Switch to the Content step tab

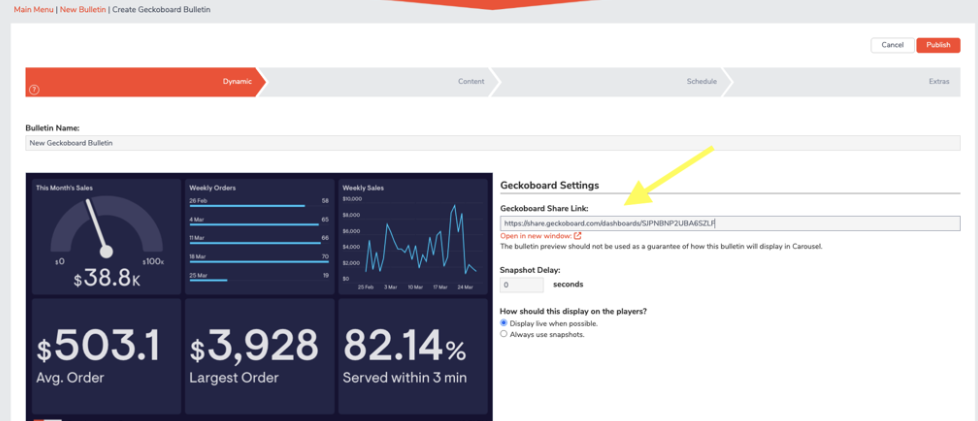[x=380, y=82]
